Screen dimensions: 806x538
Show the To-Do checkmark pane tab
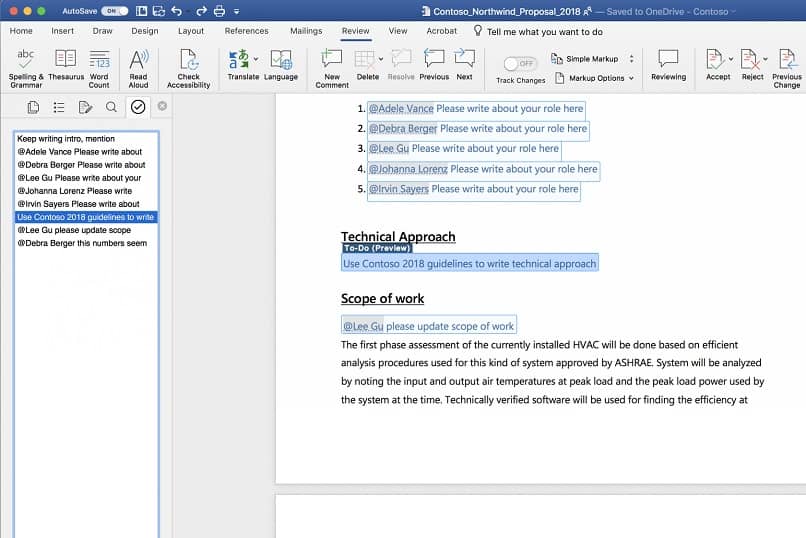coord(138,107)
